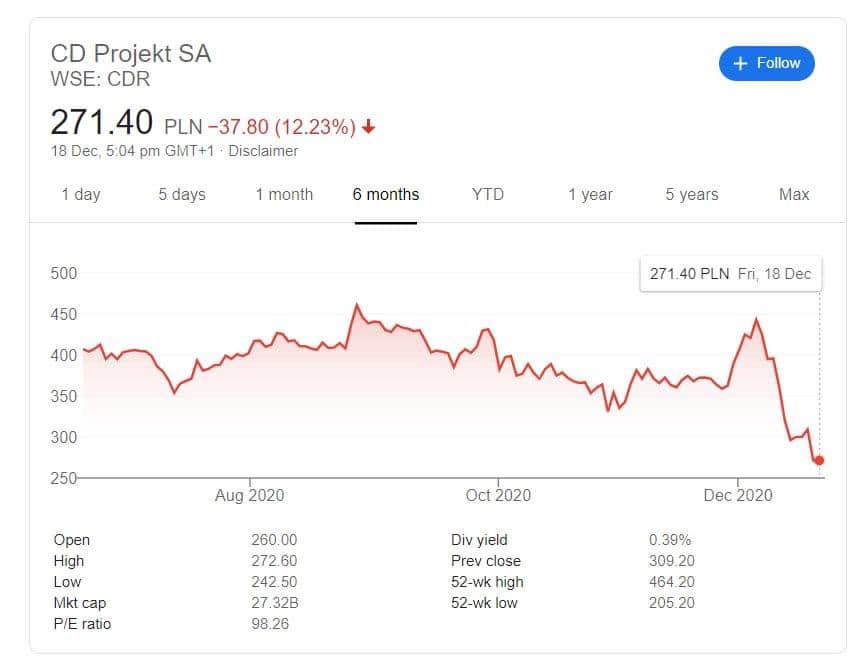Click the Dec 2020 axis label

click(x=738, y=495)
